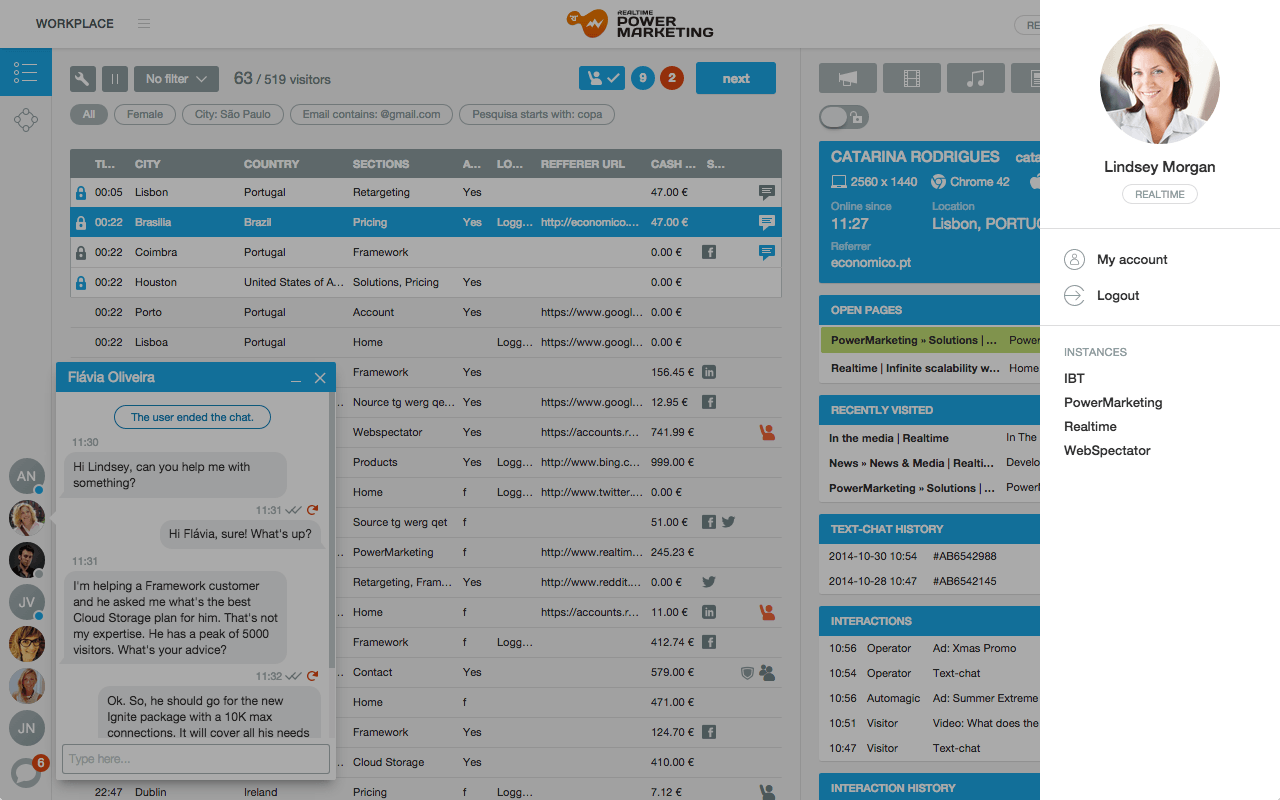Apply the City: São Paulo filter
The height and width of the screenshot is (800, 1280).
[x=233, y=114]
